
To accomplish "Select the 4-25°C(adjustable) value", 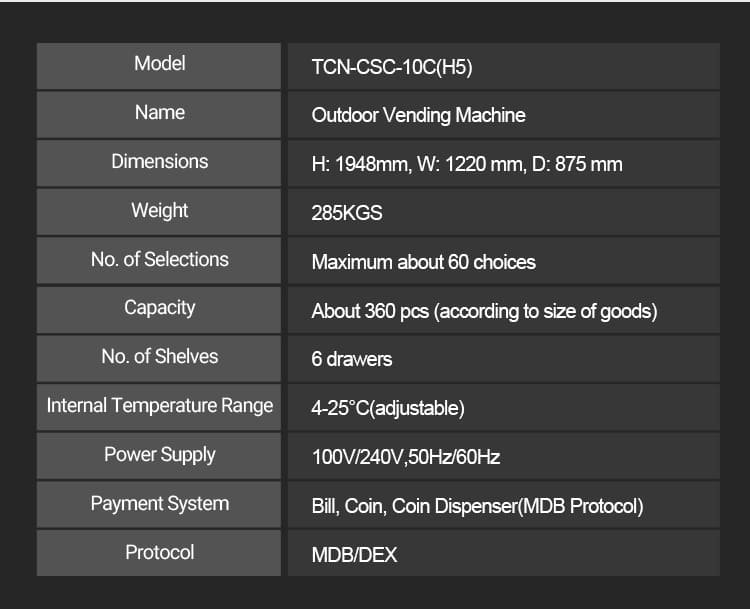I will tap(387, 408).
